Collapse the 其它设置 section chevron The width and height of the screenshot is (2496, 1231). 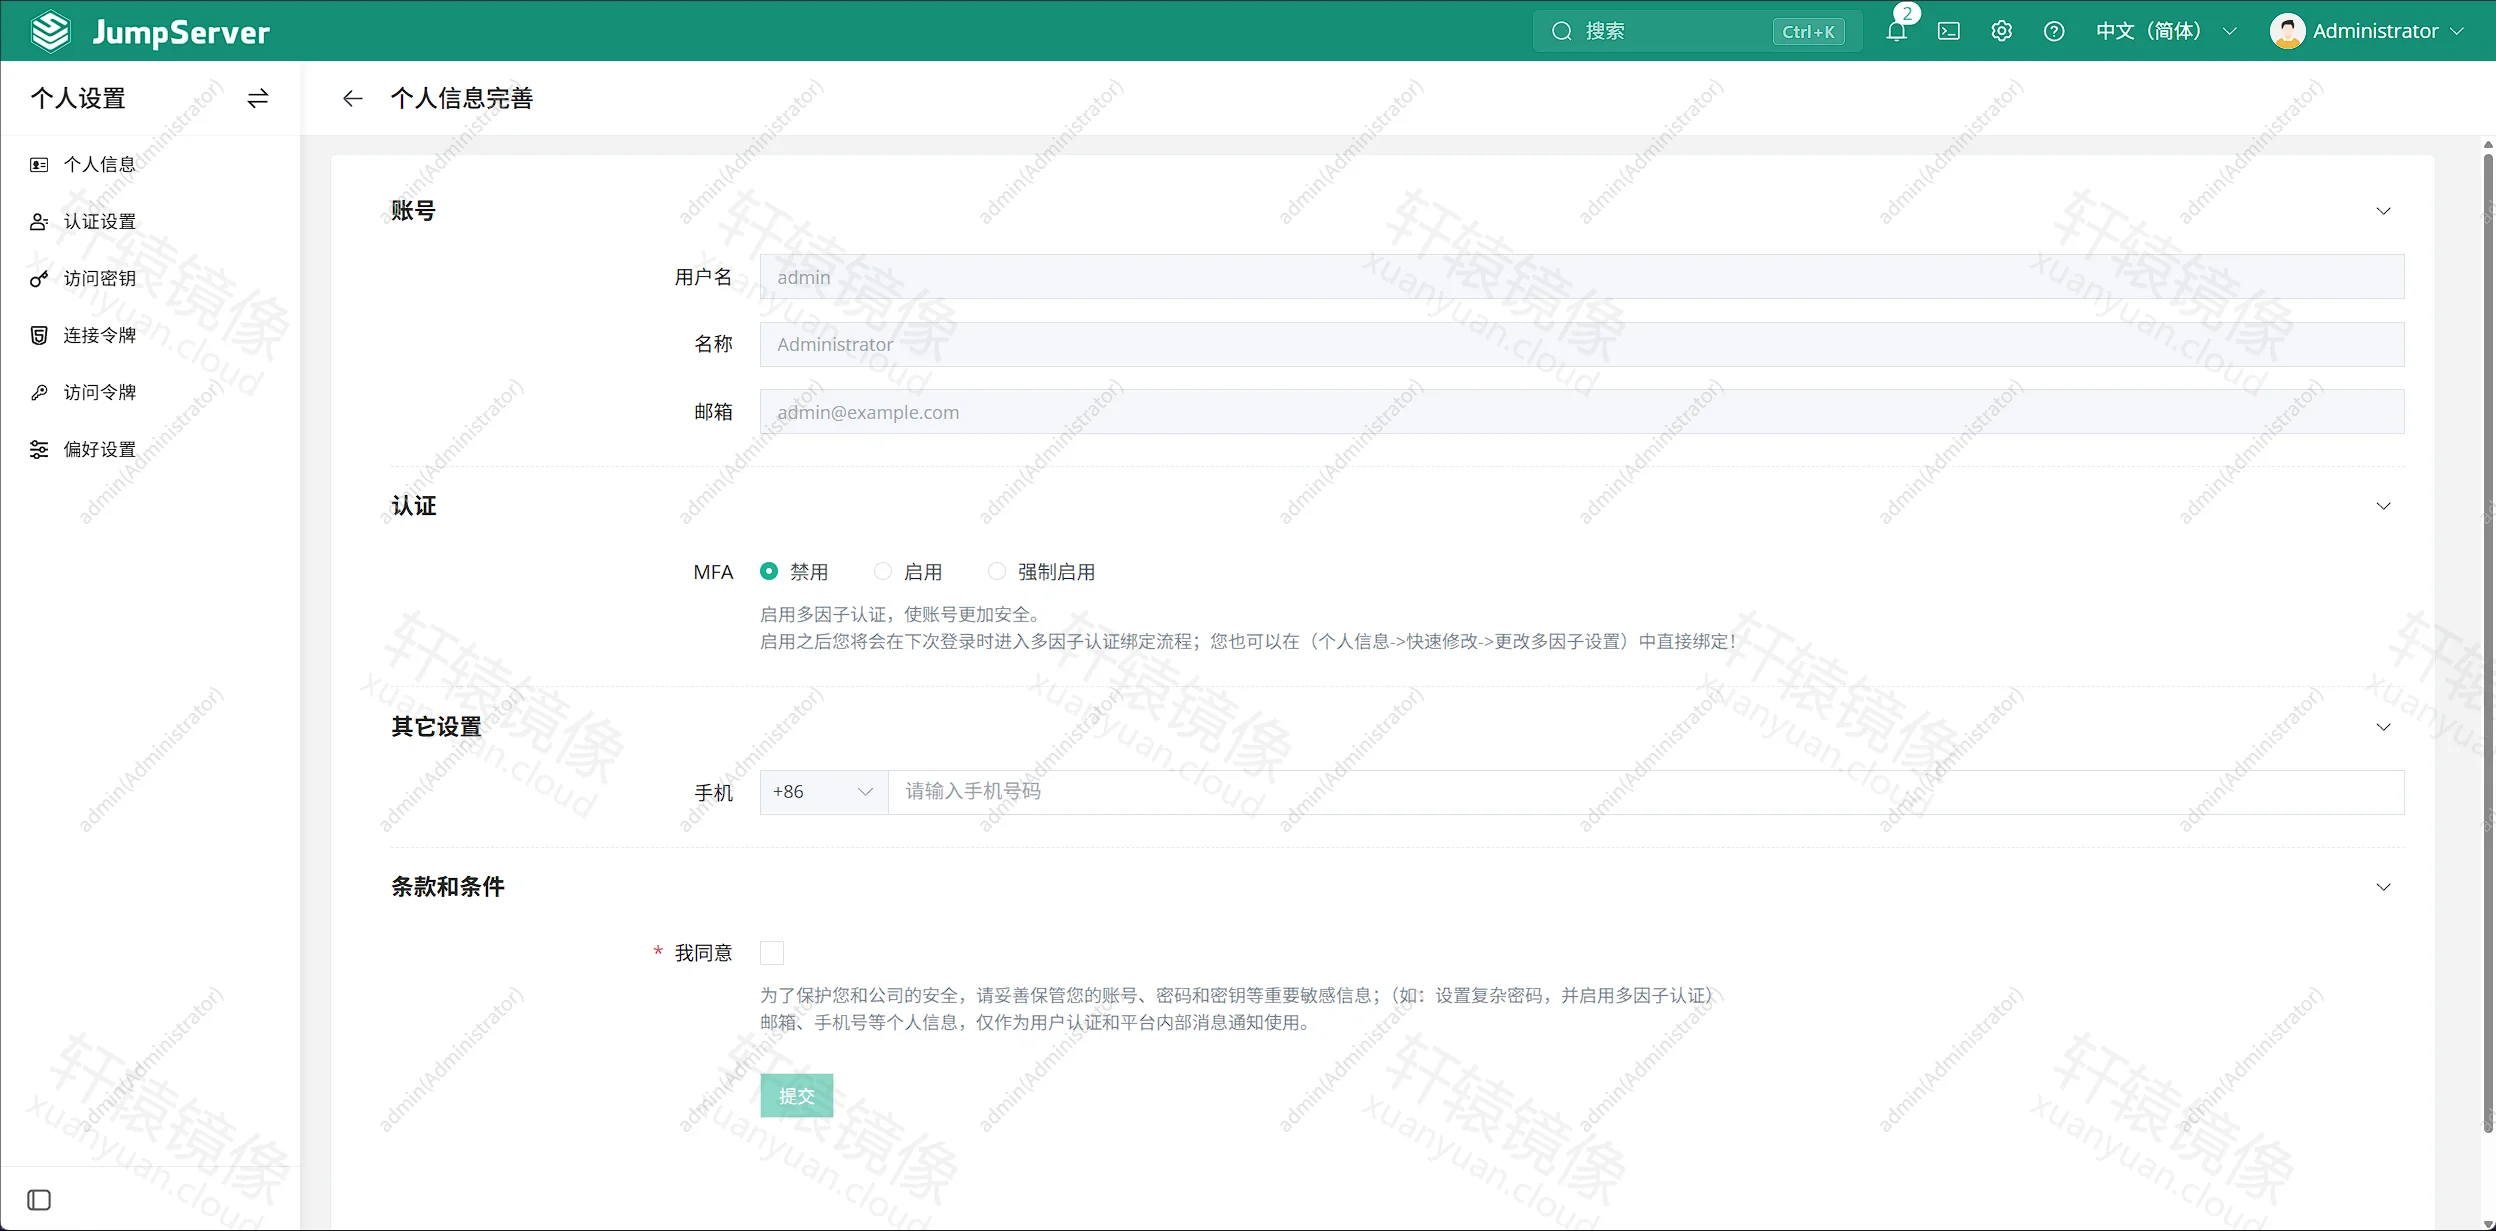click(x=2383, y=727)
